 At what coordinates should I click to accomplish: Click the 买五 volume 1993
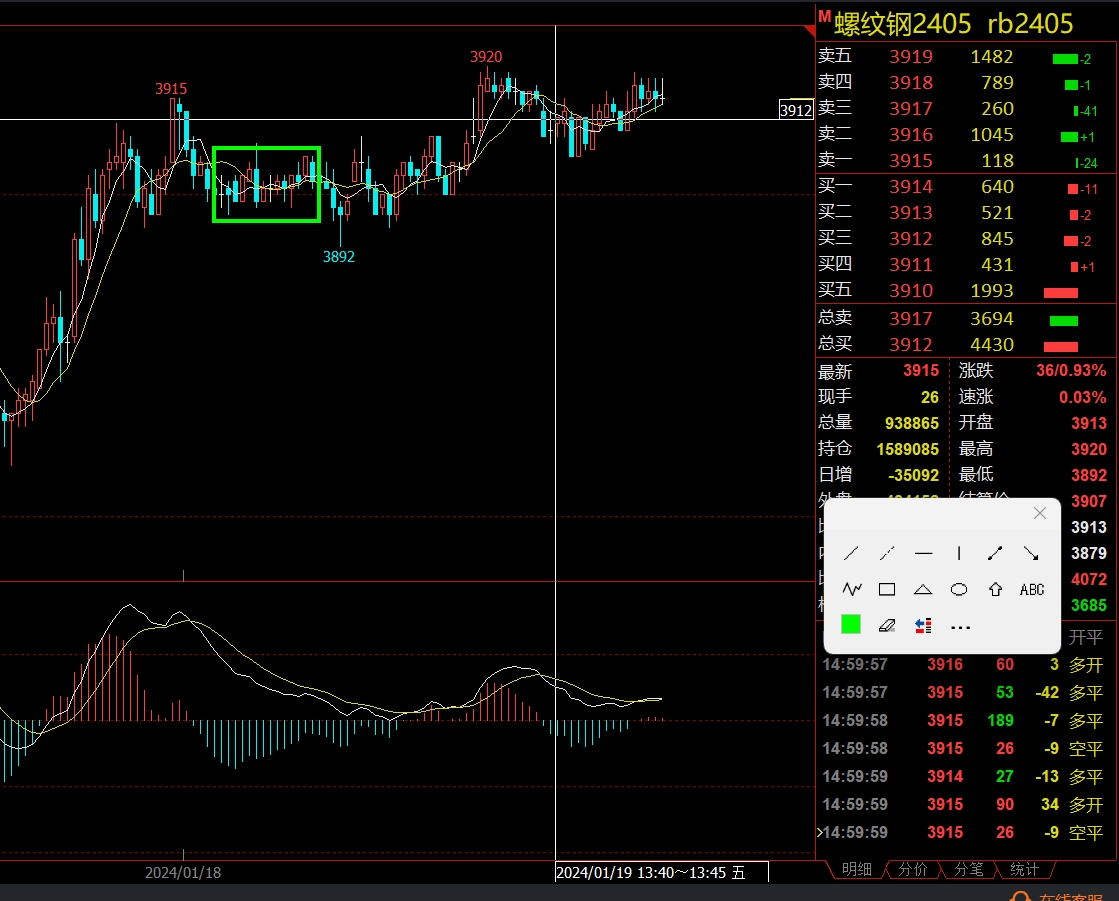[991, 291]
